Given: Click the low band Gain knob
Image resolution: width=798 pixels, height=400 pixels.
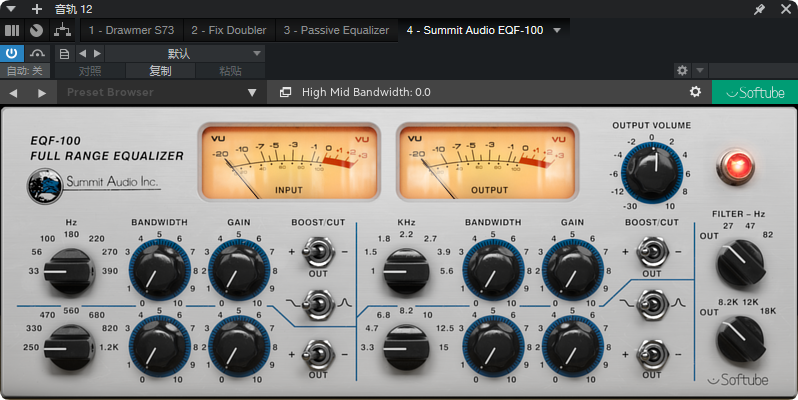Looking at the screenshot, I should [x=239, y=270].
